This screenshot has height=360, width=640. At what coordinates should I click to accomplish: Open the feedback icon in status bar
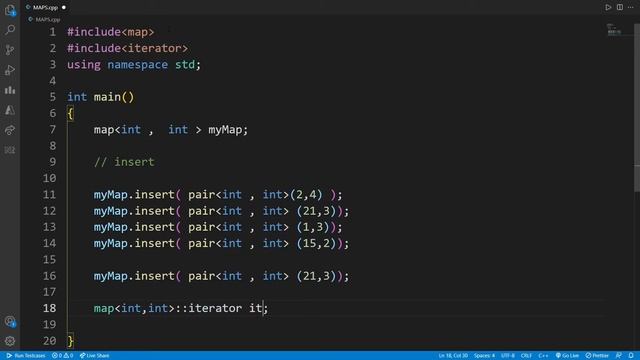tap(619, 356)
